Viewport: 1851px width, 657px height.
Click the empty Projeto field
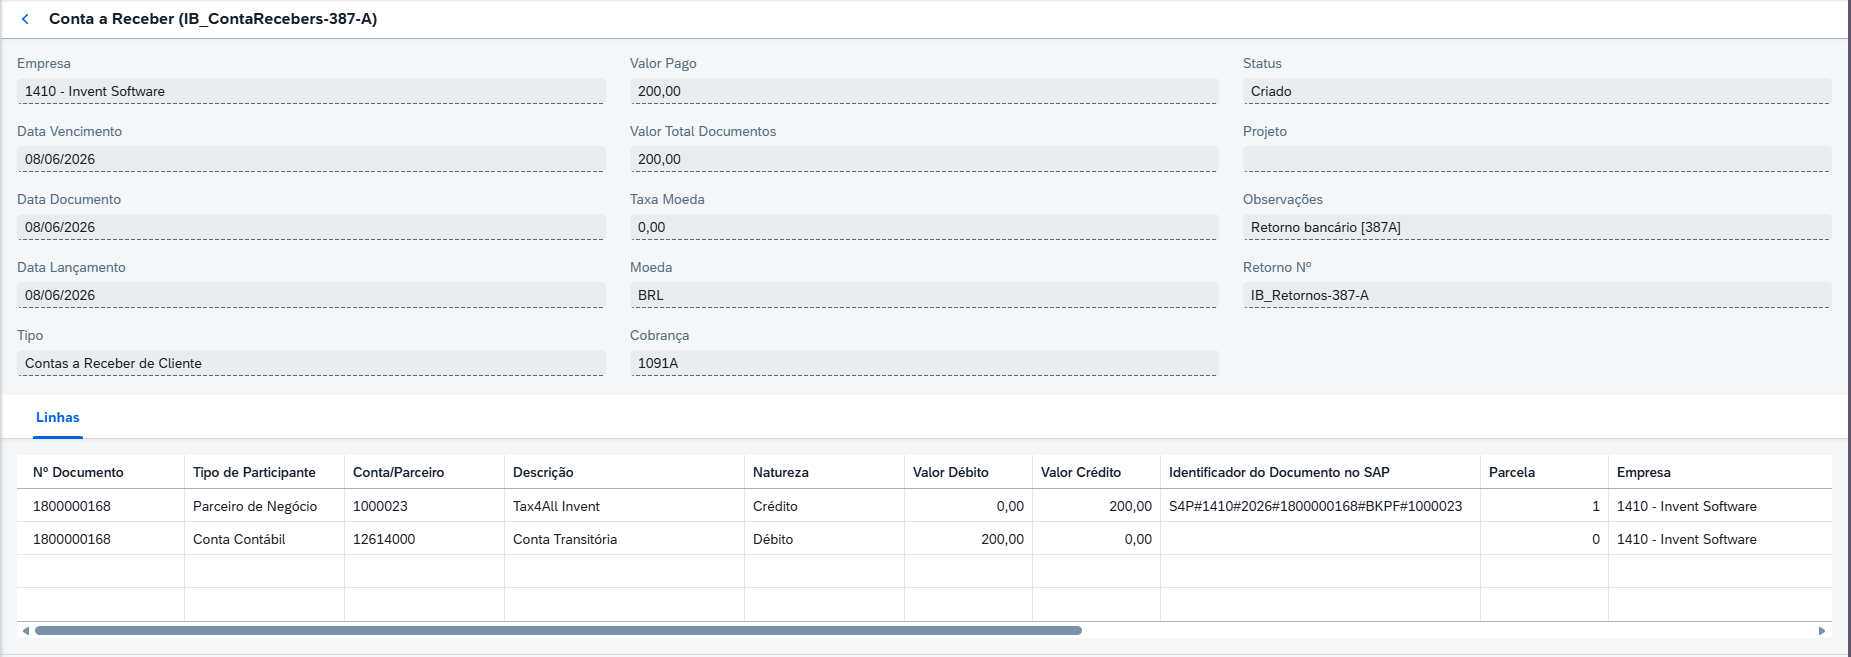[x=1537, y=159]
